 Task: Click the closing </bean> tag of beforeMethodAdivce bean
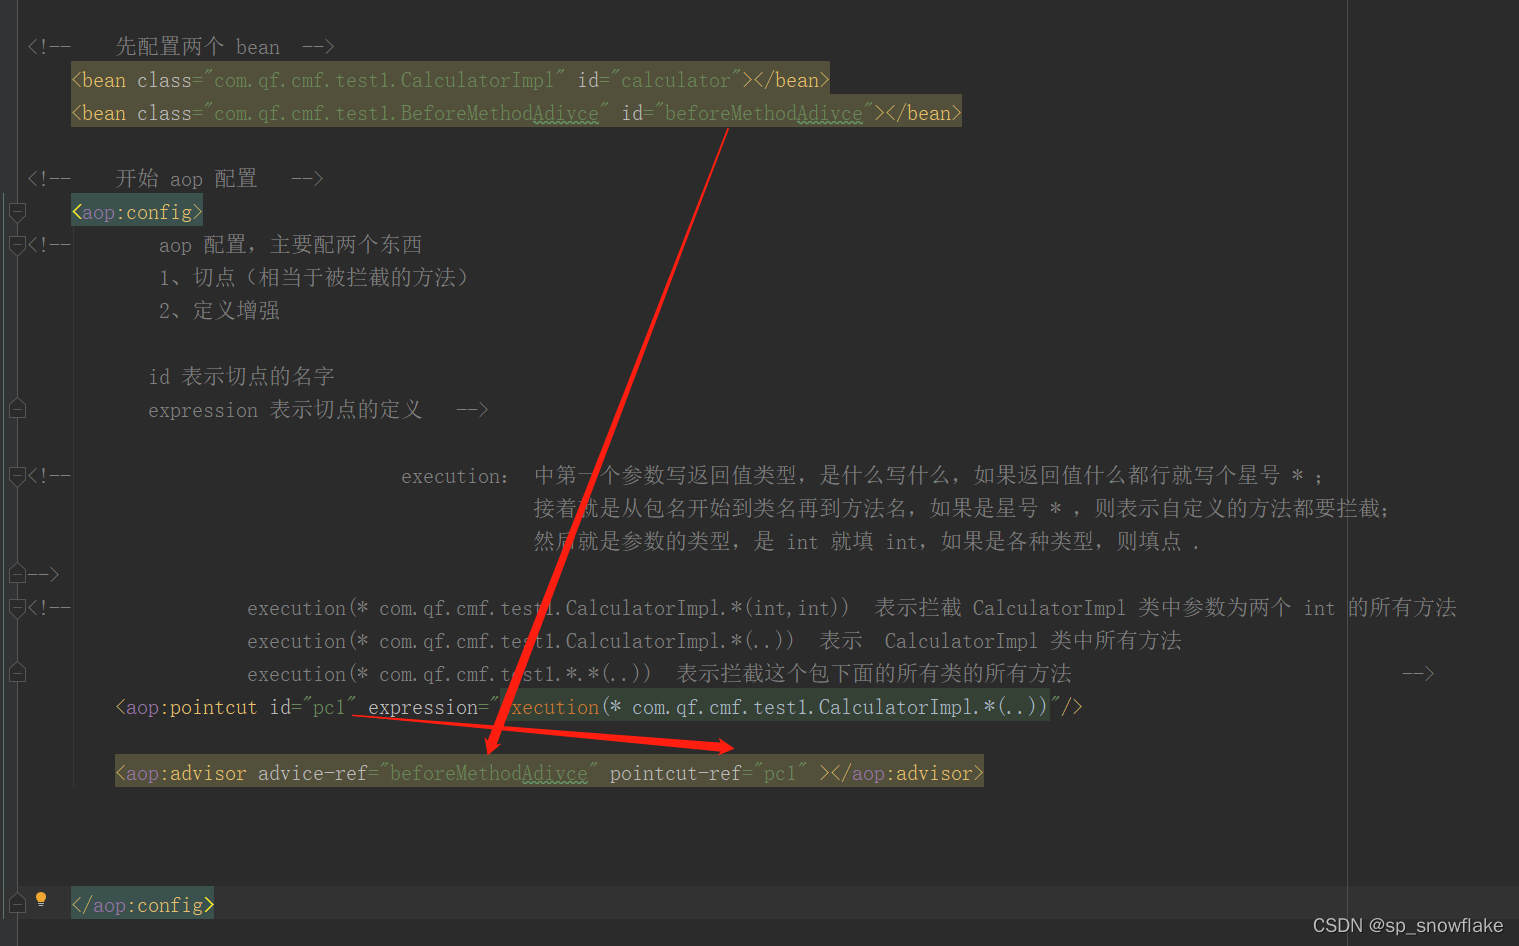[923, 113]
